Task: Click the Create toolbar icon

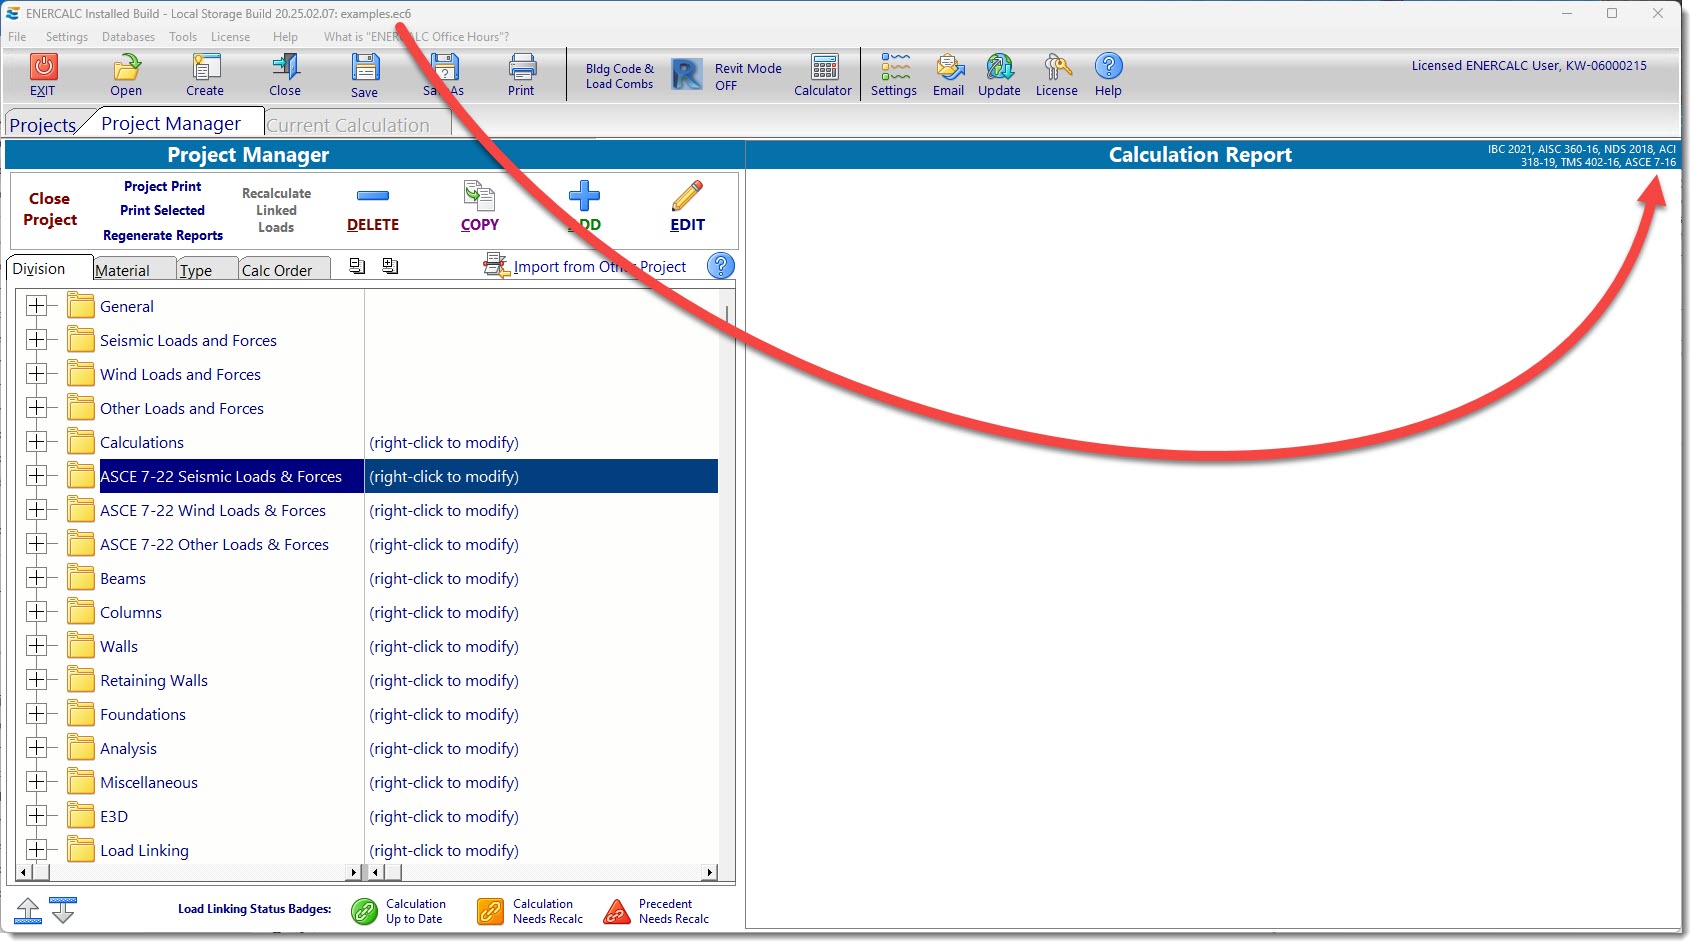Action: pyautogui.click(x=205, y=67)
